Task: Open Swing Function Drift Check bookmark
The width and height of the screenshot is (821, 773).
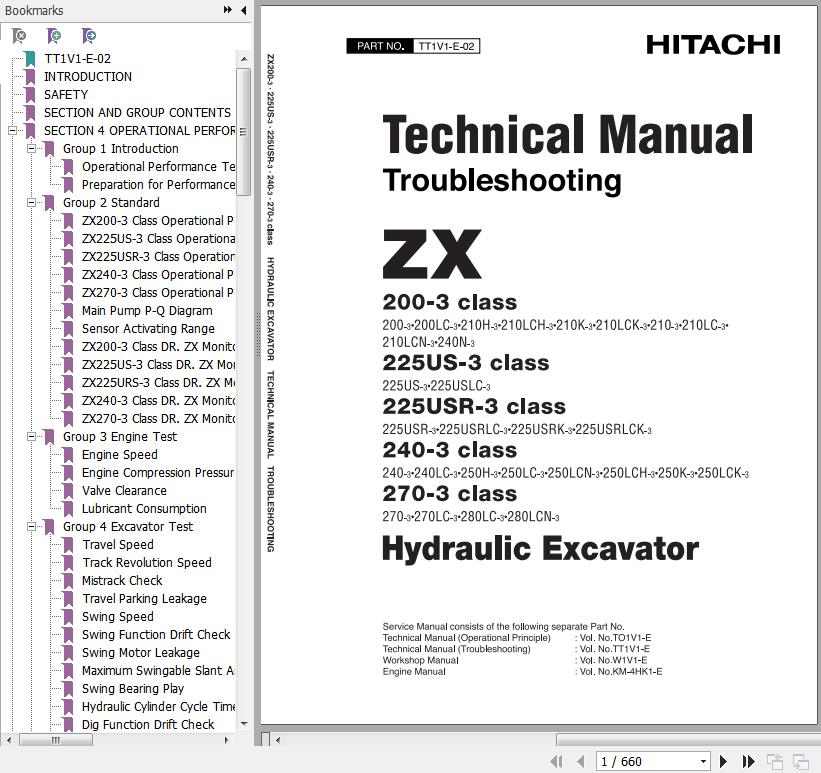Action: 156,635
